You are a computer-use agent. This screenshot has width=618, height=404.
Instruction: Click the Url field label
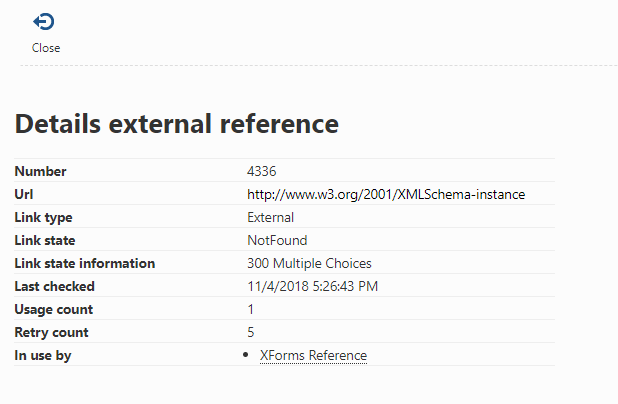coord(24,194)
